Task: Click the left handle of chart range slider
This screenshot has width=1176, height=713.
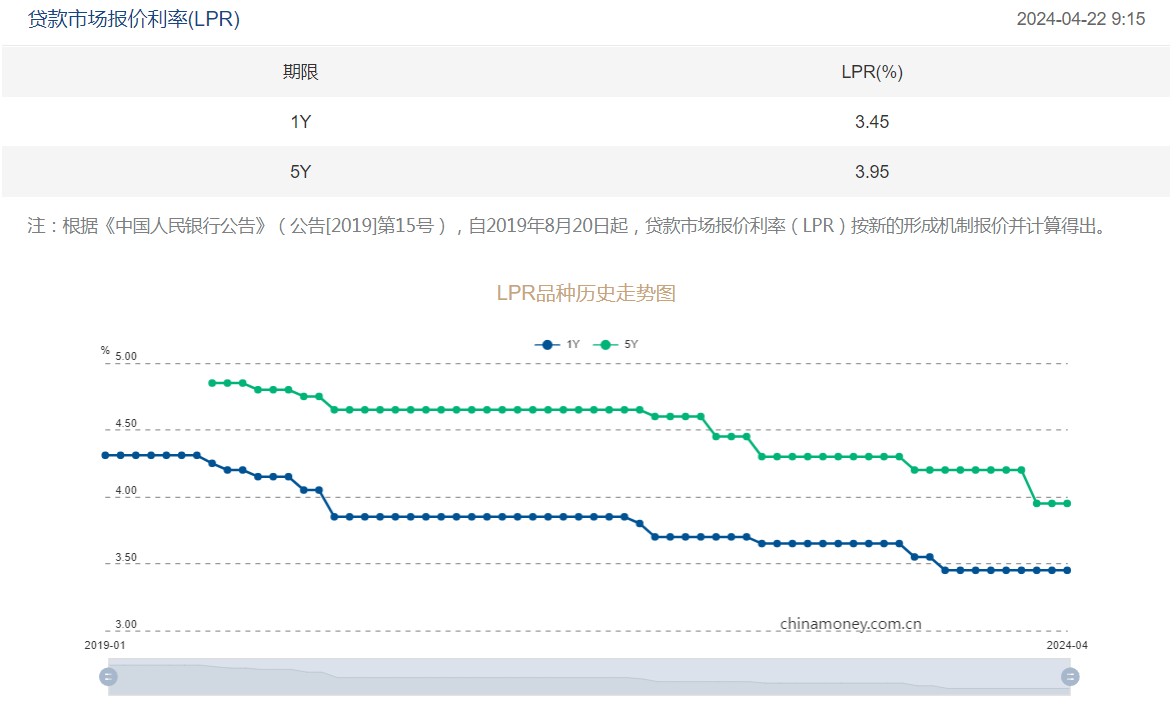Action: [x=108, y=677]
